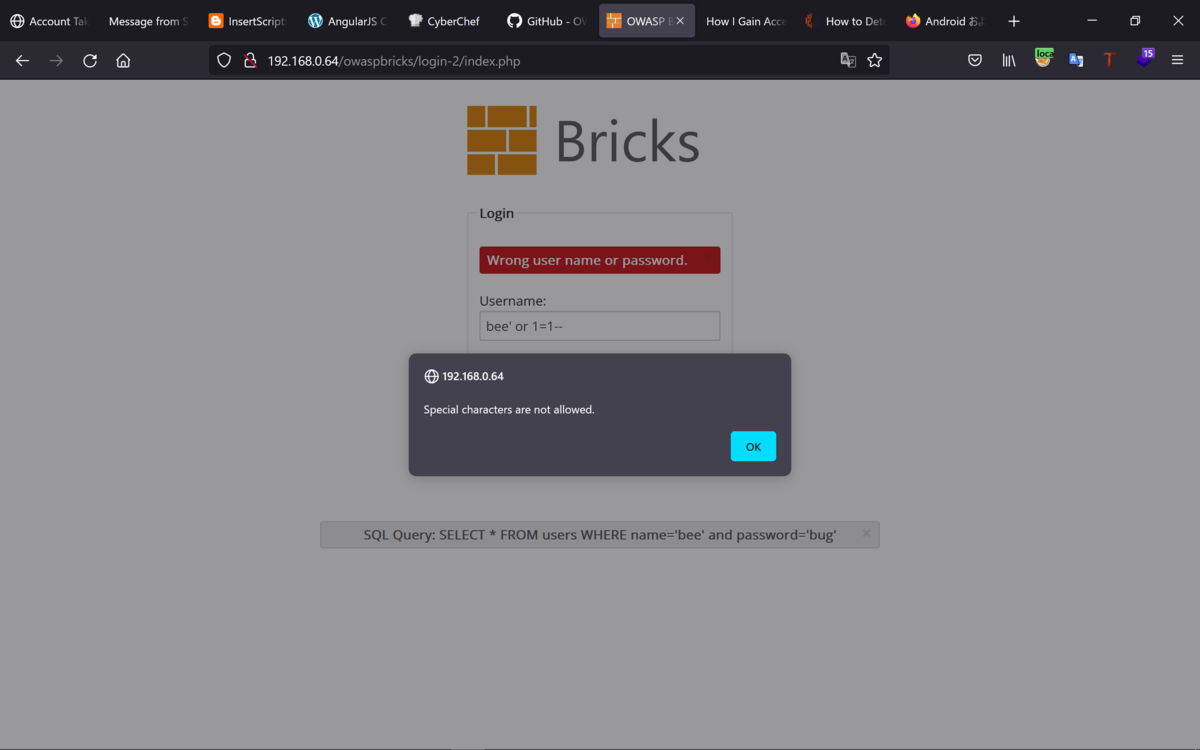Switch to the How to Det tab

(845, 21)
